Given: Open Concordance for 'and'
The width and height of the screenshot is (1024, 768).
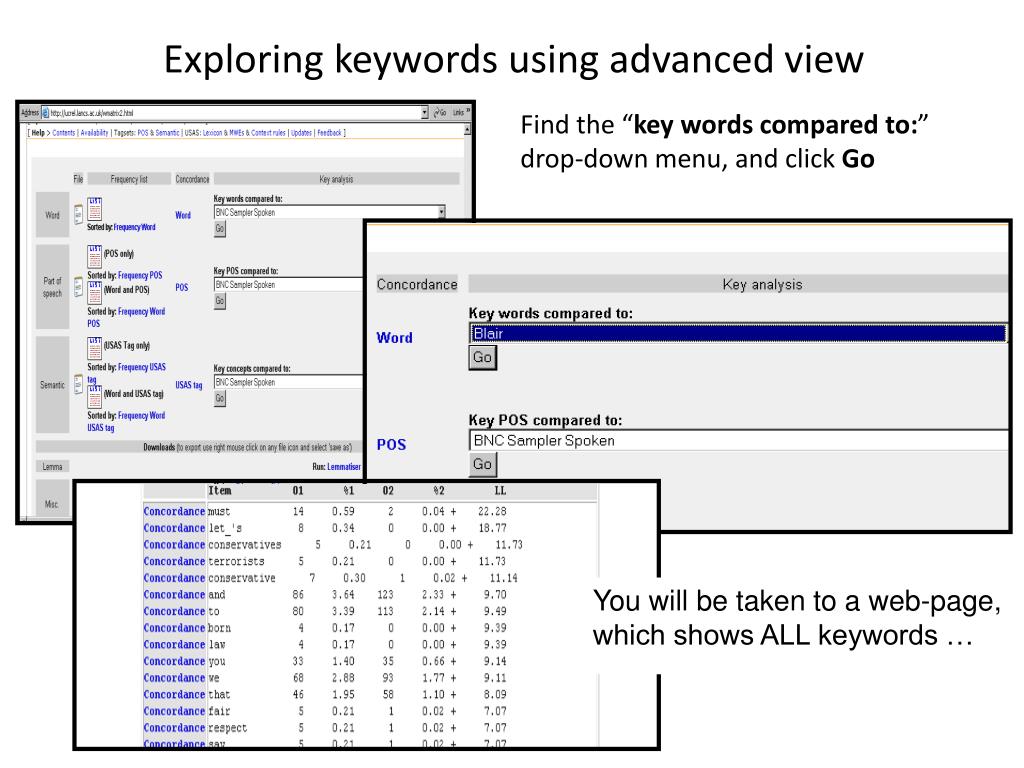Looking at the screenshot, I should tap(174, 594).
